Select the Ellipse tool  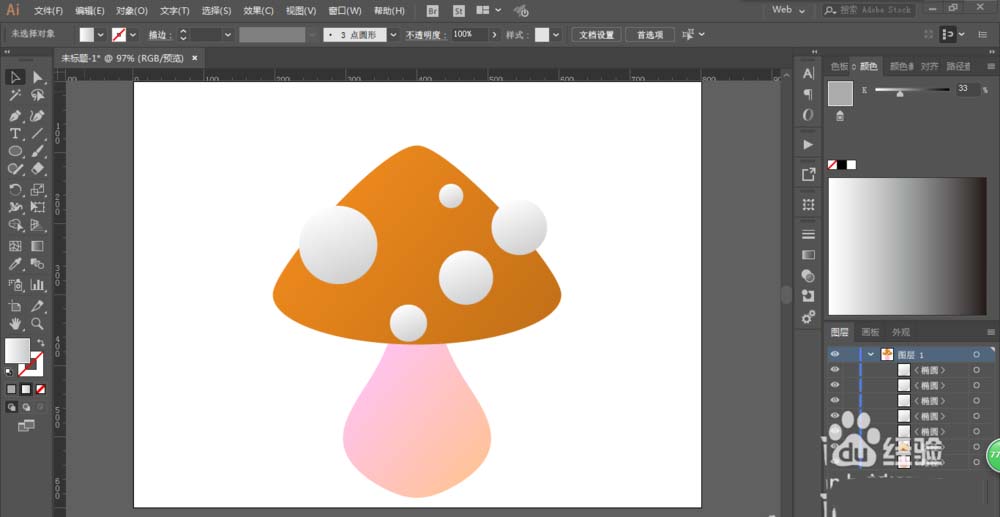(x=15, y=152)
